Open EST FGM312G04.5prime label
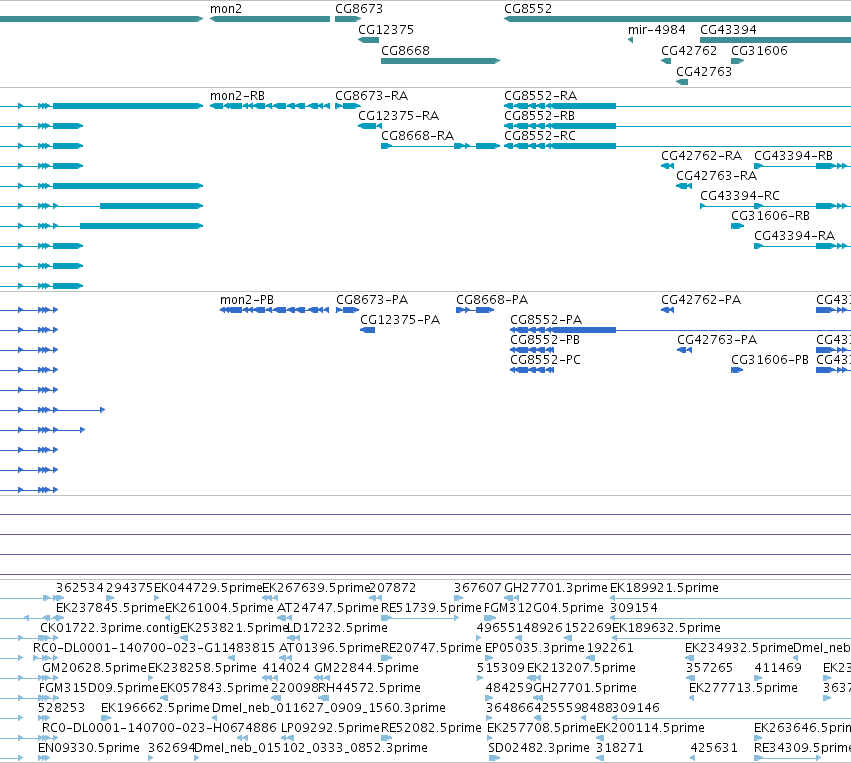This screenshot has height=763, width=851. tap(543, 608)
